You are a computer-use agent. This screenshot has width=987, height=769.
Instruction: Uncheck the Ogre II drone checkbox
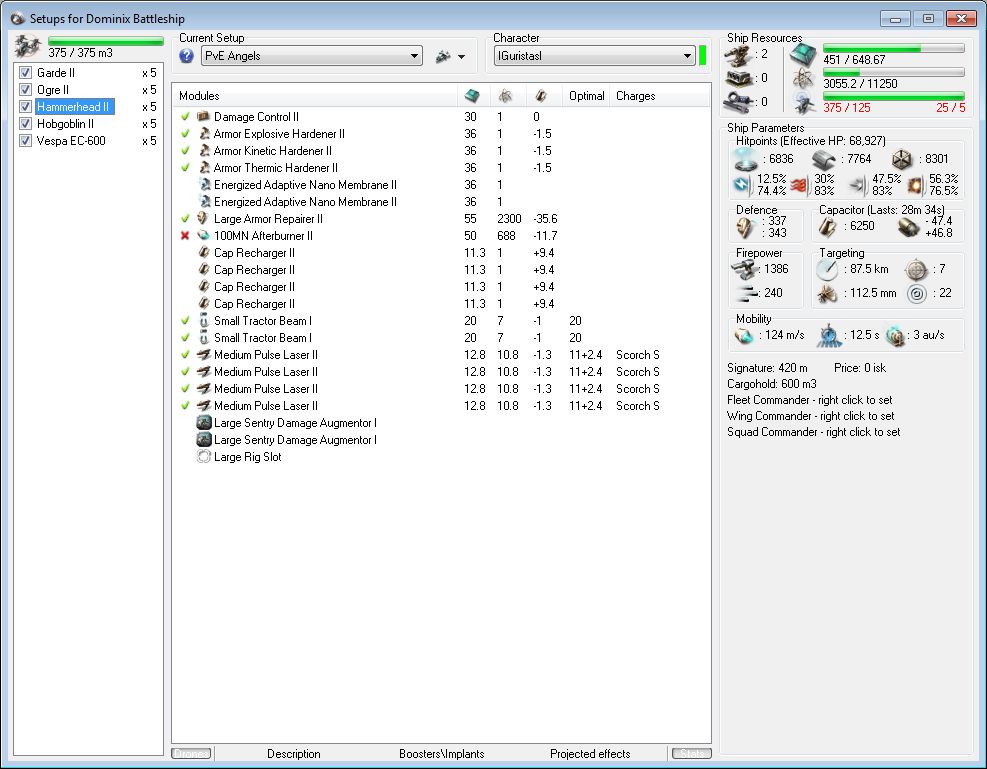click(25, 89)
